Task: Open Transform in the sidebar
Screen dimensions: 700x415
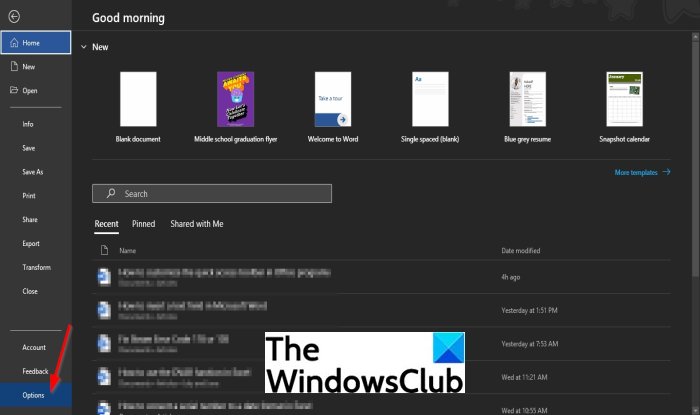Action: [36, 267]
